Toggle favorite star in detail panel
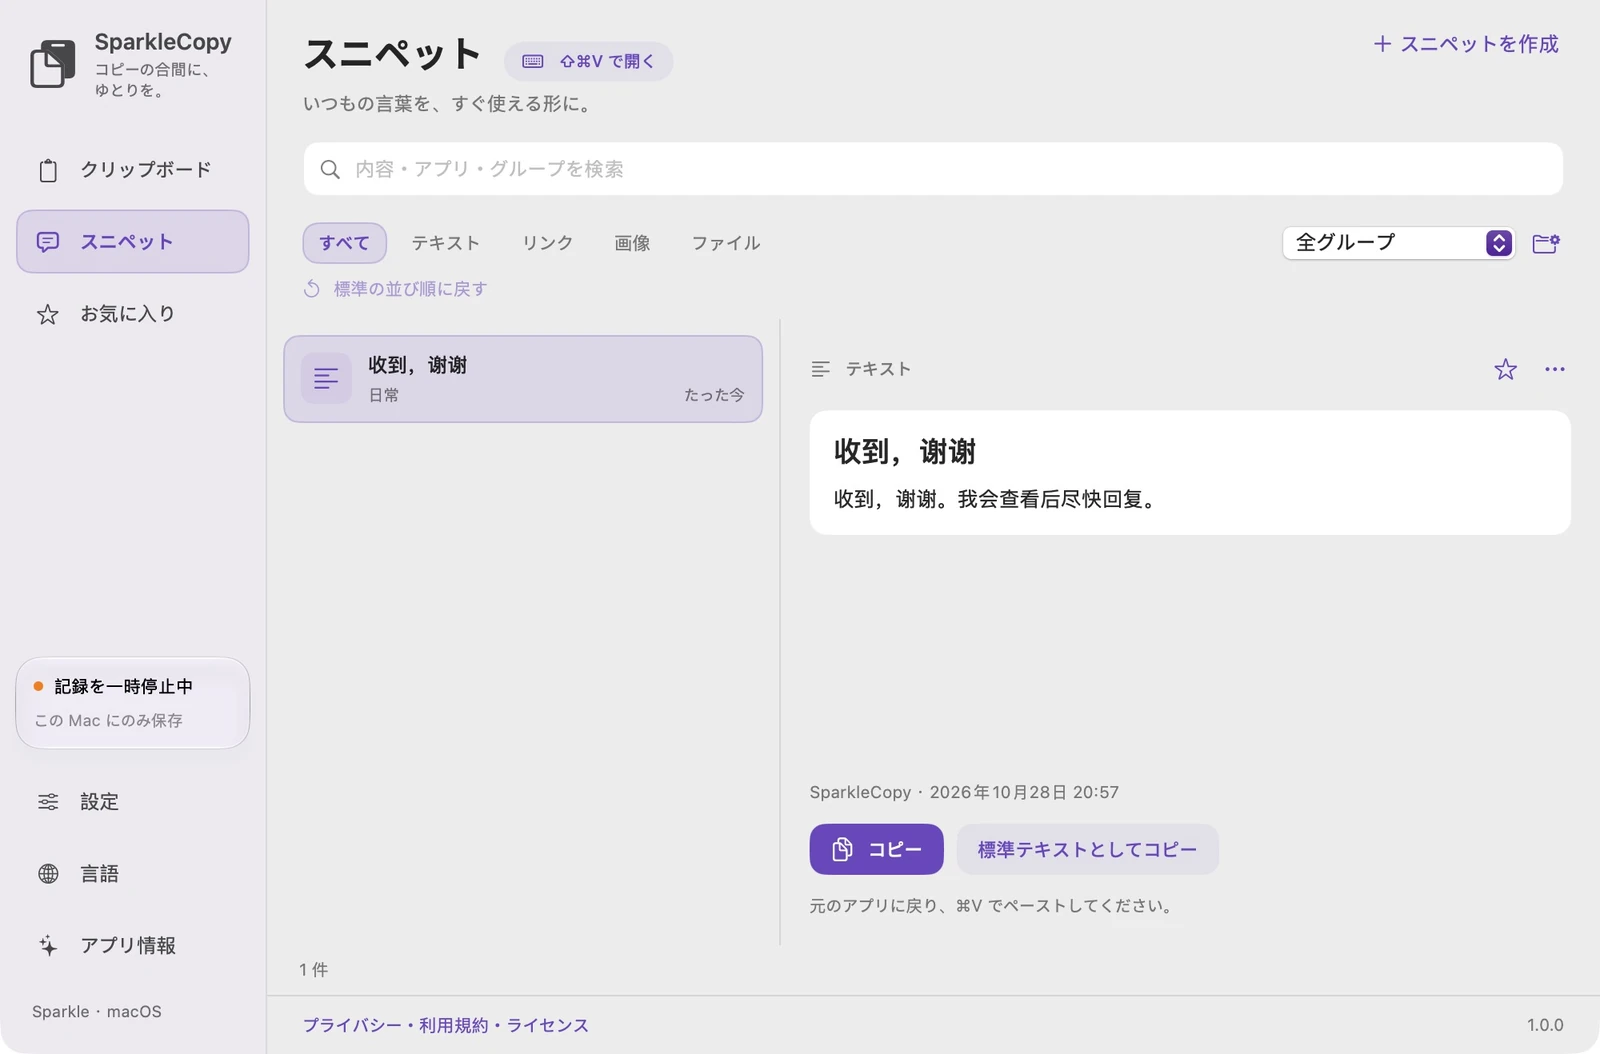 1505,370
